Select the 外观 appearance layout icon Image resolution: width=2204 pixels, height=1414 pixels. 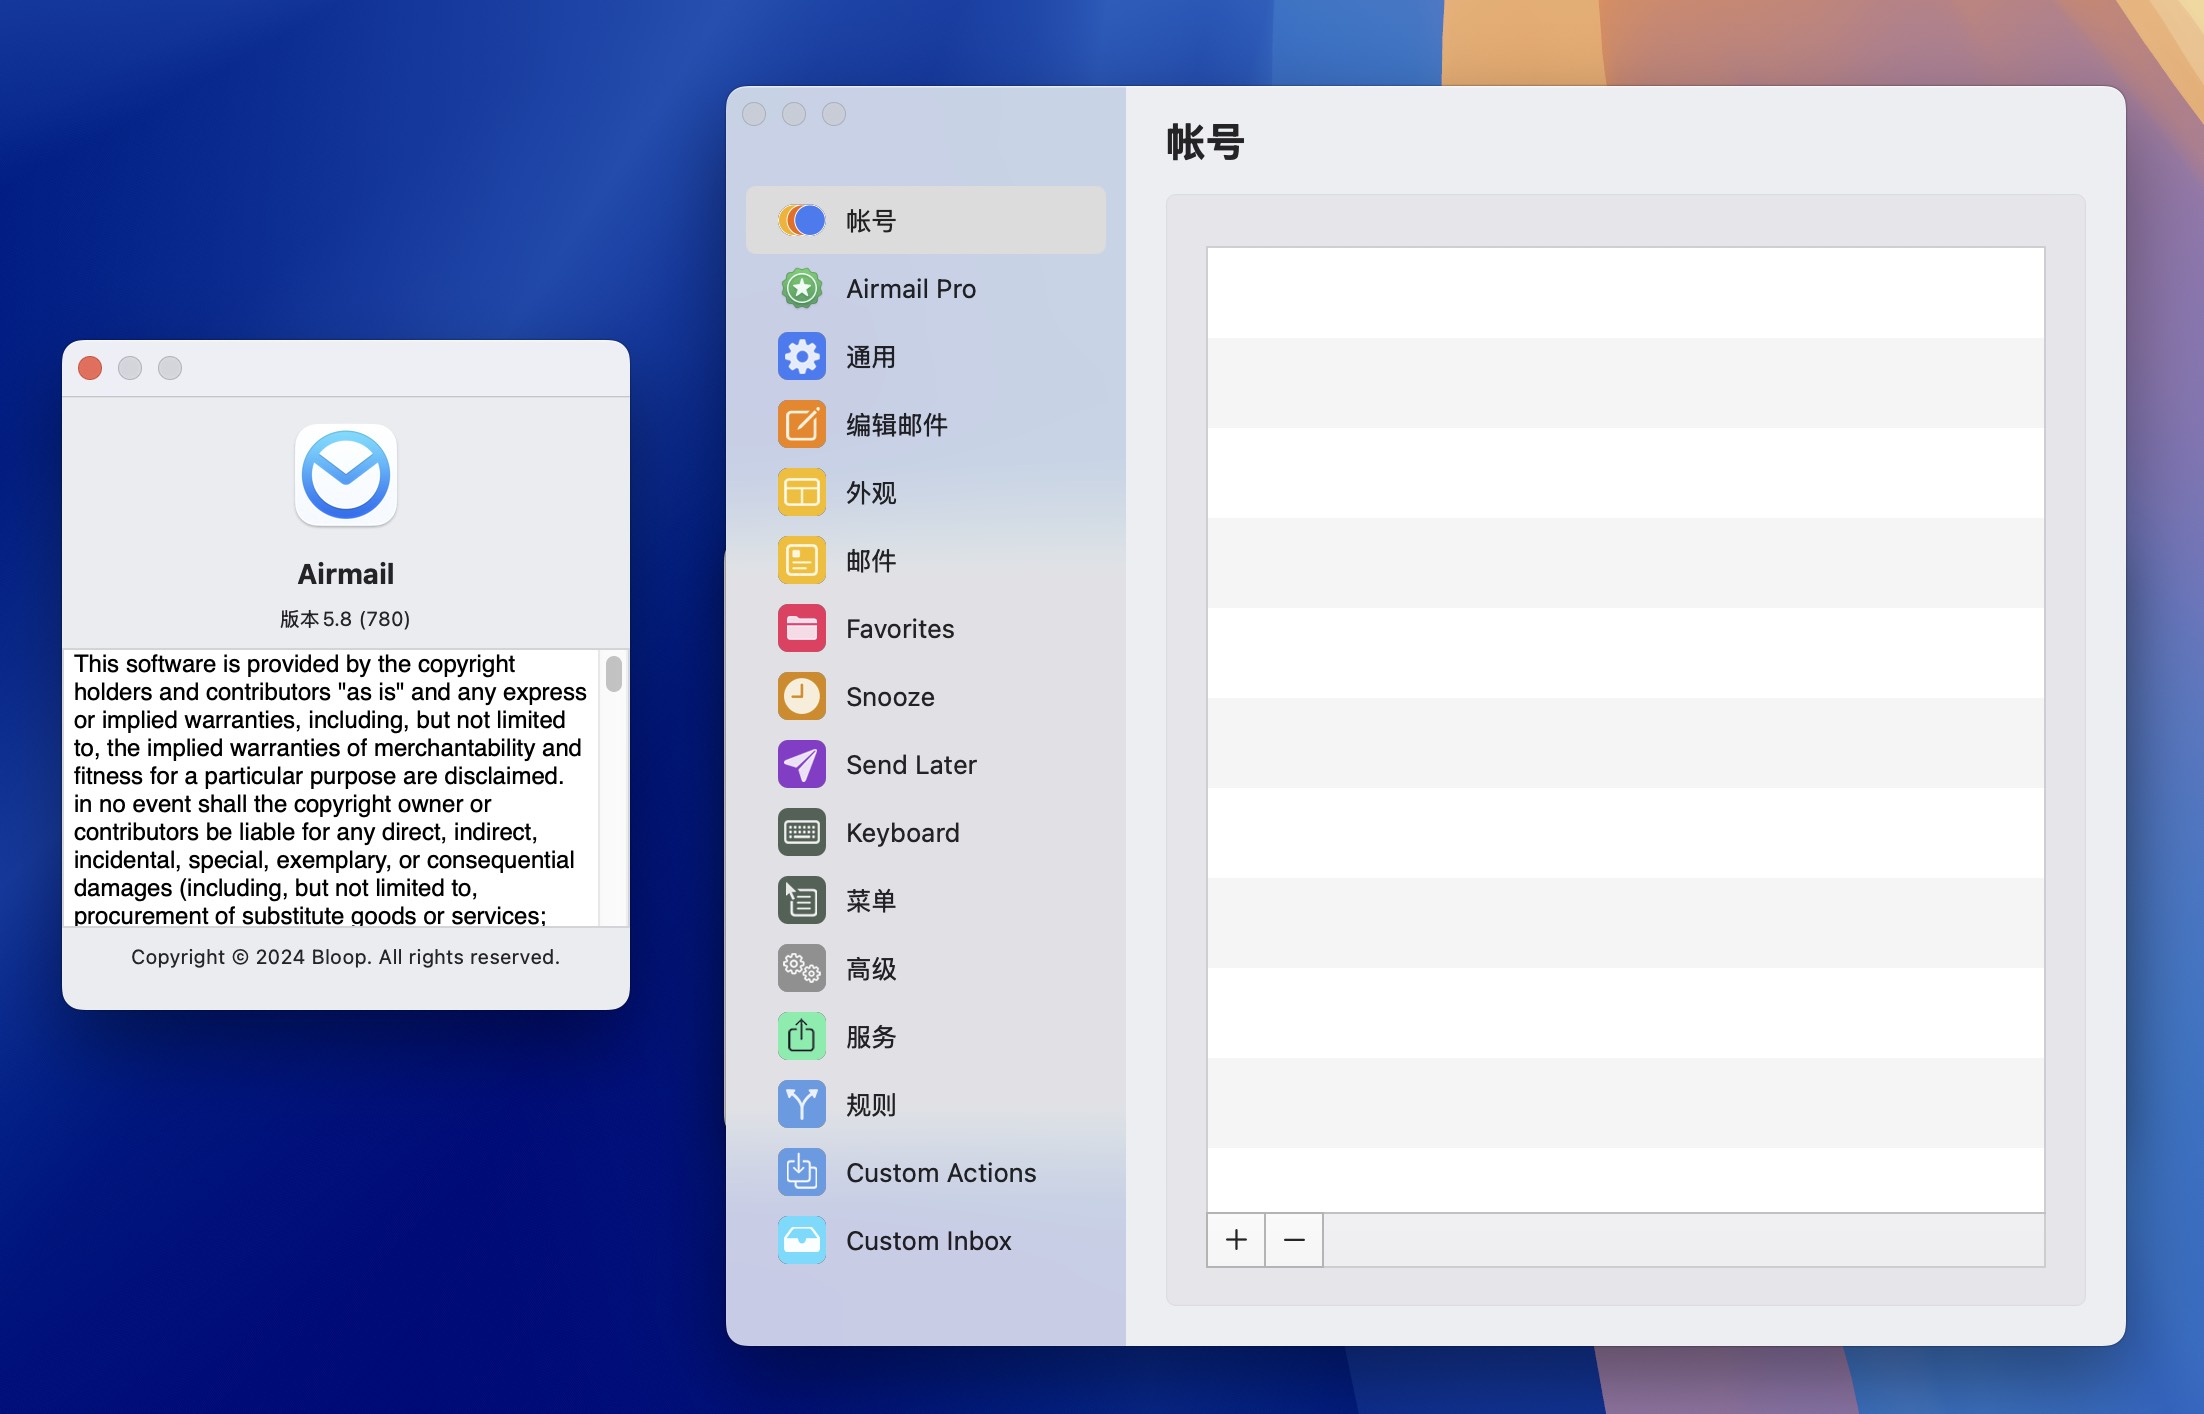click(802, 492)
